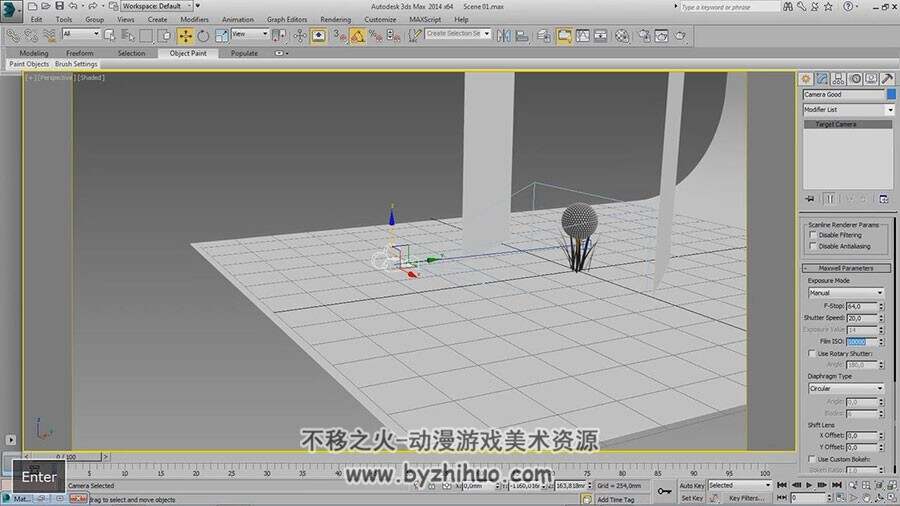
Task: Toggle the Auto Key button
Action: [x=692, y=485]
